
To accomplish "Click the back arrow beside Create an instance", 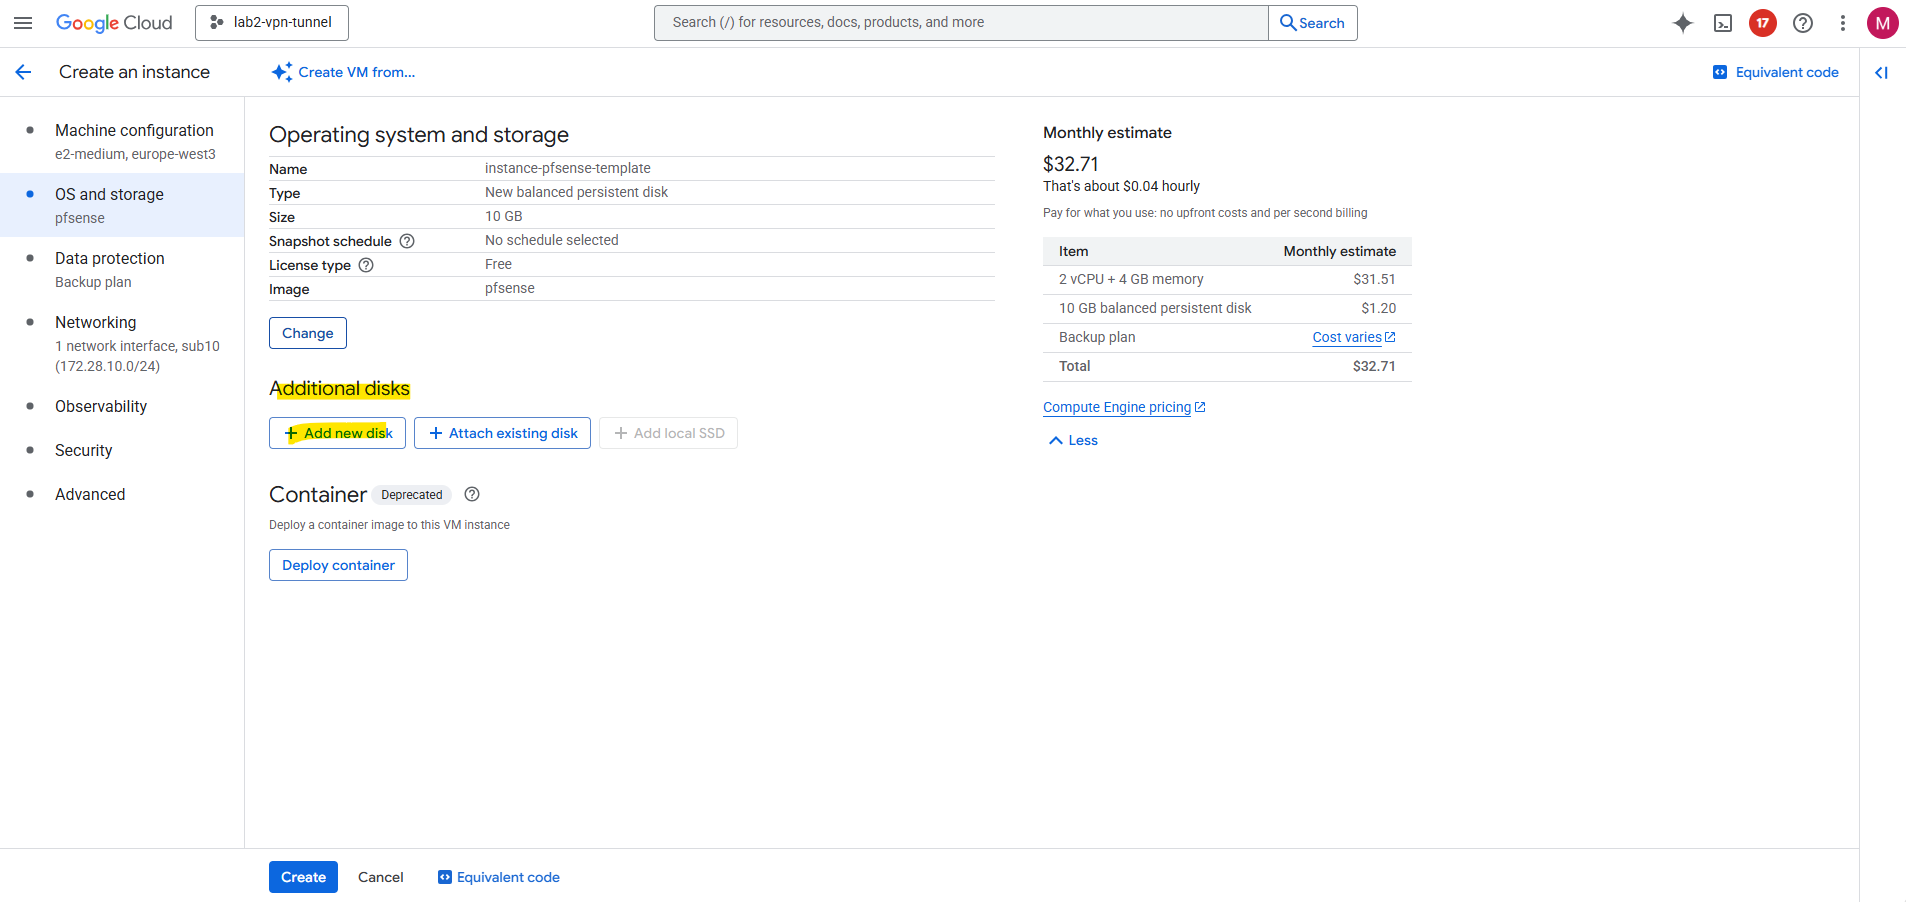I will pyautogui.click(x=24, y=72).
